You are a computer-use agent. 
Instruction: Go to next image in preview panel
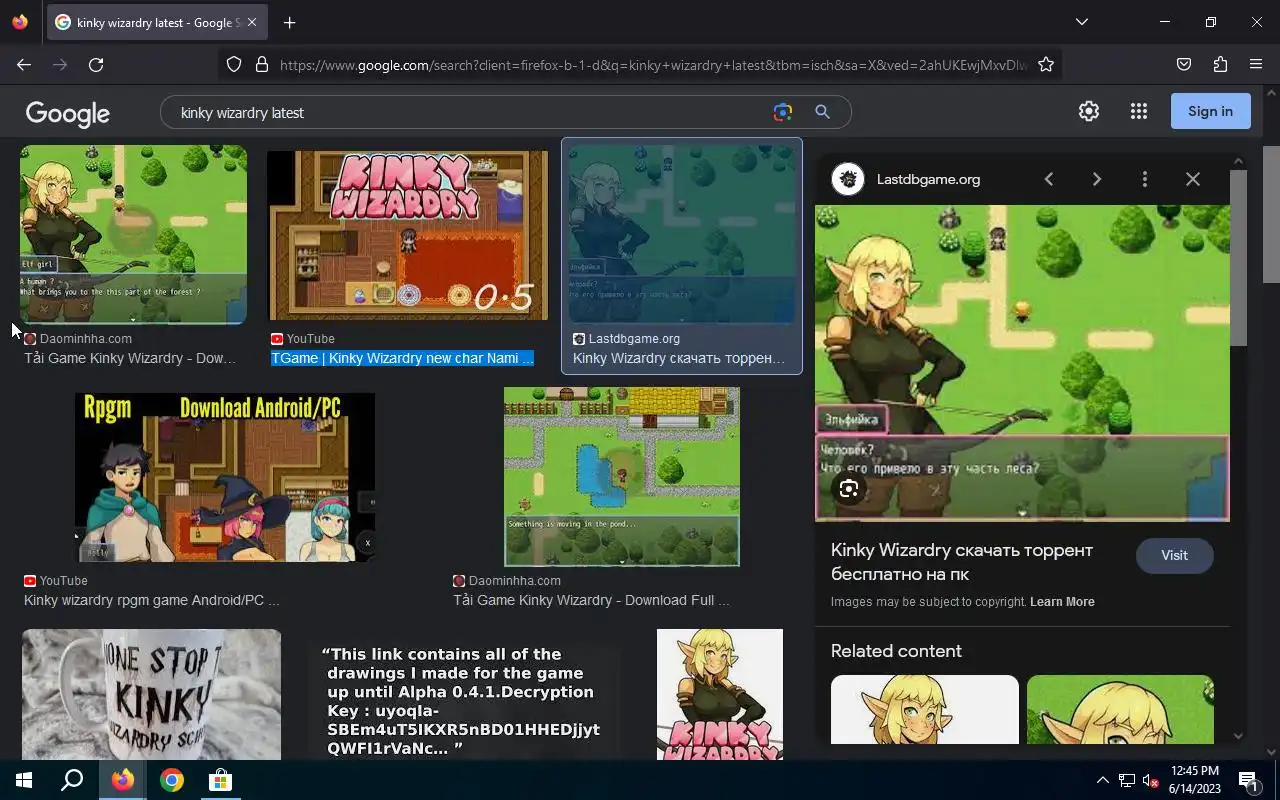[x=1096, y=179]
